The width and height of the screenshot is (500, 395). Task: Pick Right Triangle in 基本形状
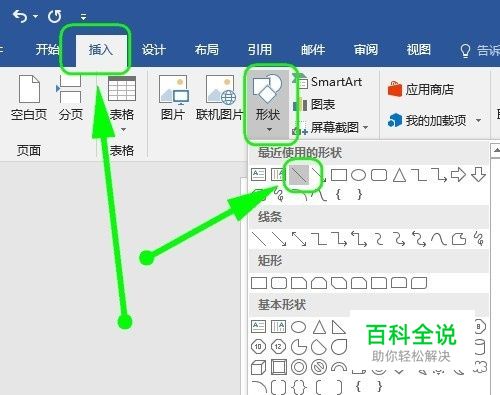338,327
